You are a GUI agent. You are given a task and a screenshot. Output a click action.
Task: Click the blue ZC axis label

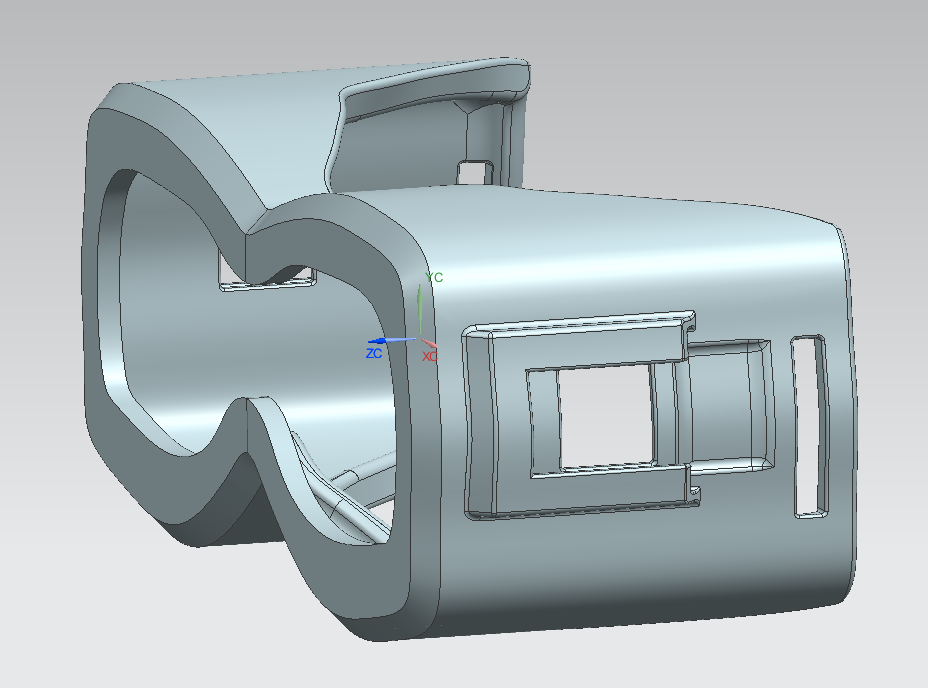[x=374, y=353]
